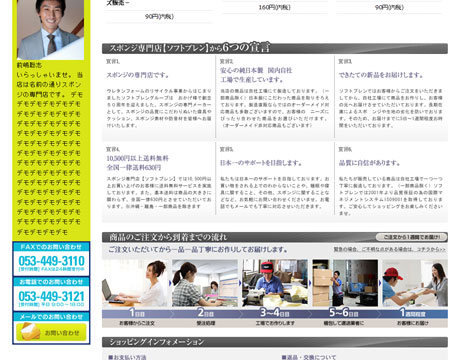Select the step 1 customer order photo

(x=135, y=283)
